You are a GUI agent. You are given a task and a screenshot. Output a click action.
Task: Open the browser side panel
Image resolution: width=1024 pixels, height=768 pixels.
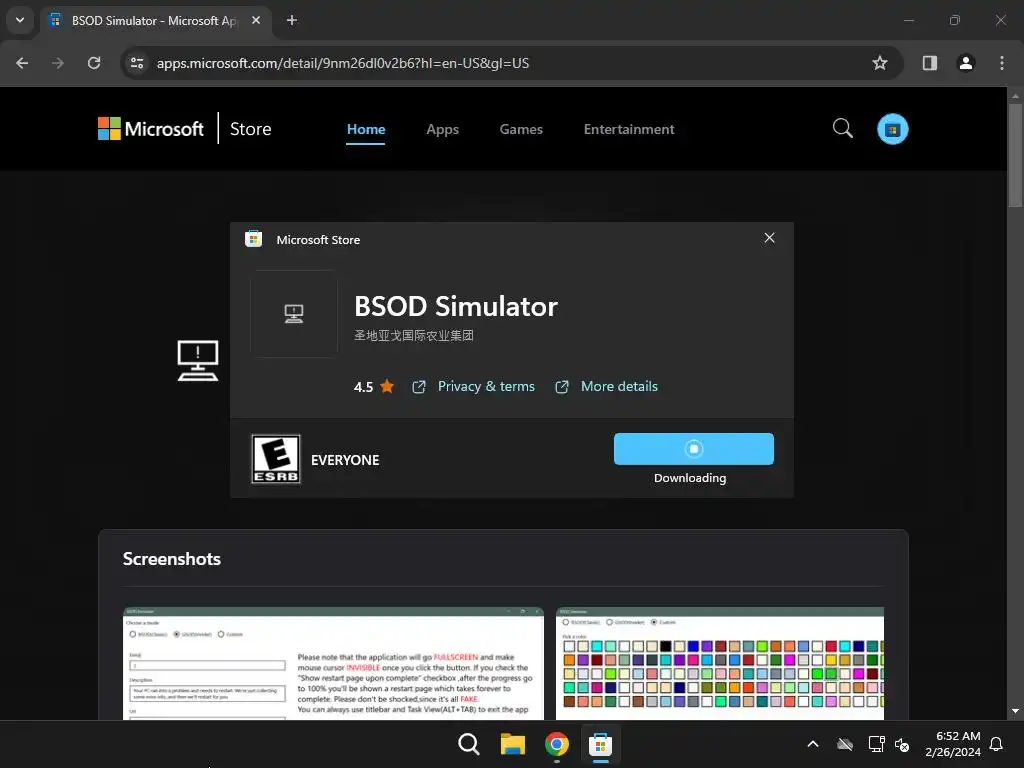(x=930, y=63)
